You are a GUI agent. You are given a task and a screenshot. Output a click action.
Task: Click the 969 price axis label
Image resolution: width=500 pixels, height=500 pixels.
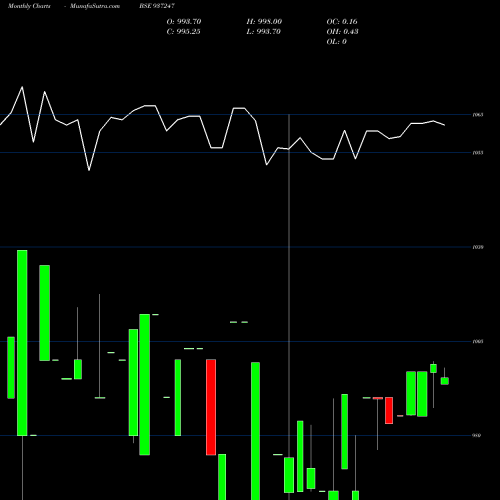[477, 435]
